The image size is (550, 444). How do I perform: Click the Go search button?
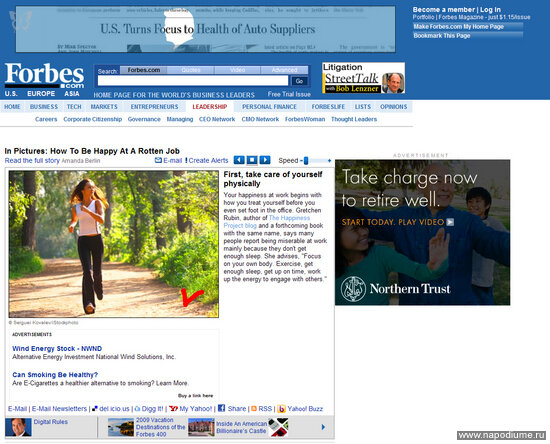(x=299, y=81)
